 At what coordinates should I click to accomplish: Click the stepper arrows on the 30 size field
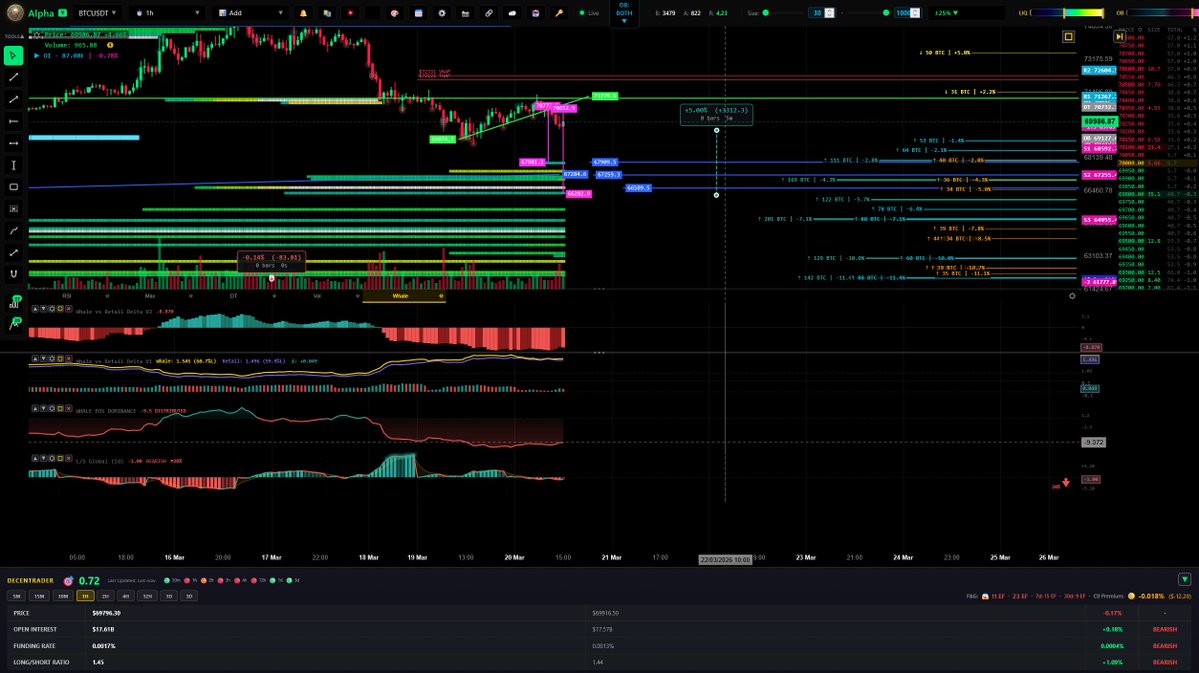(830, 13)
